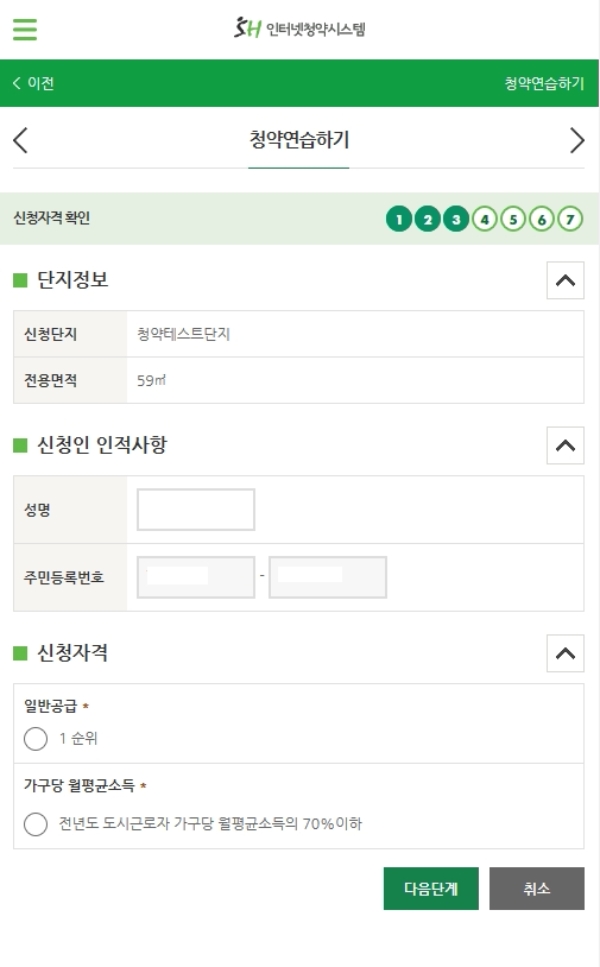Click the 성명 input field
The height and width of the screenshot is (967, 600).
[x=196, y=509]
